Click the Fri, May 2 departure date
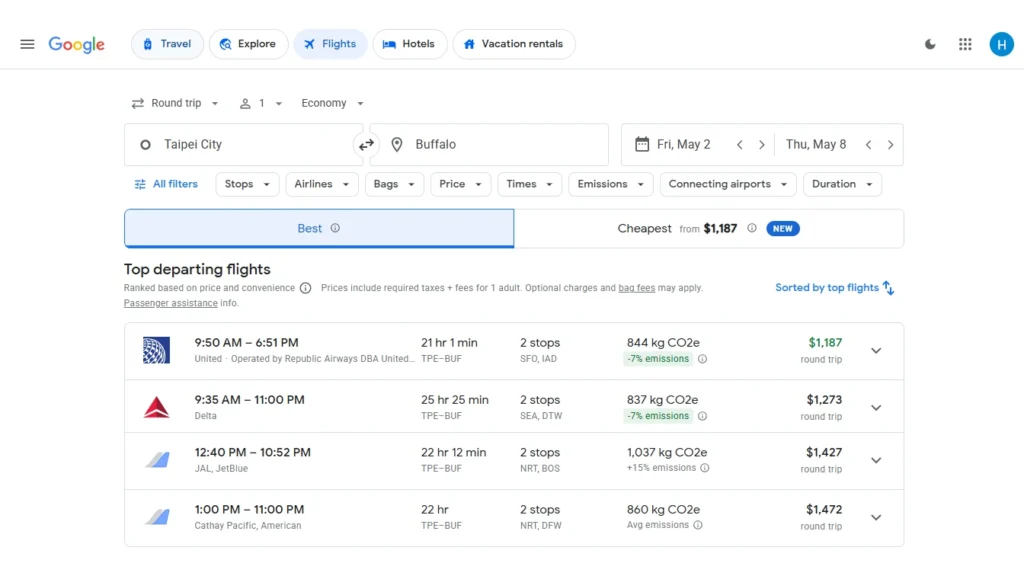Image resolution: width=1024 pixels, height=576 pixels. (683, 144)
